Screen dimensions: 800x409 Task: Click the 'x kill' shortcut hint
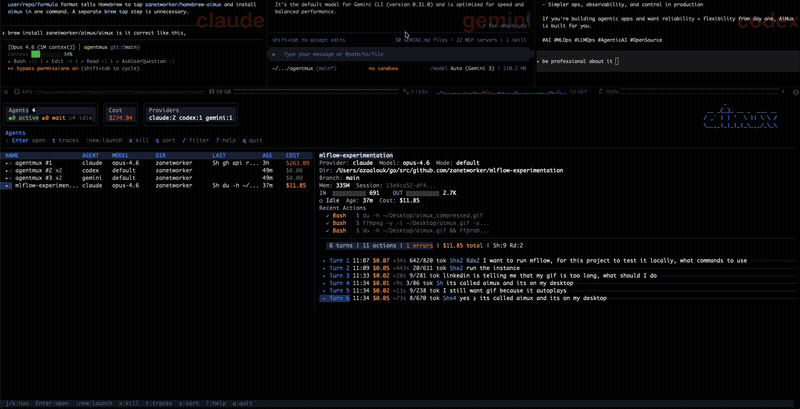pos(138,140)
